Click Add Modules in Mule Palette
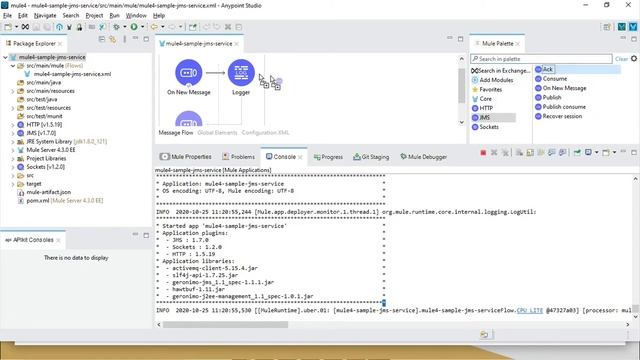640x360 pixels. (x=493, y=80)
